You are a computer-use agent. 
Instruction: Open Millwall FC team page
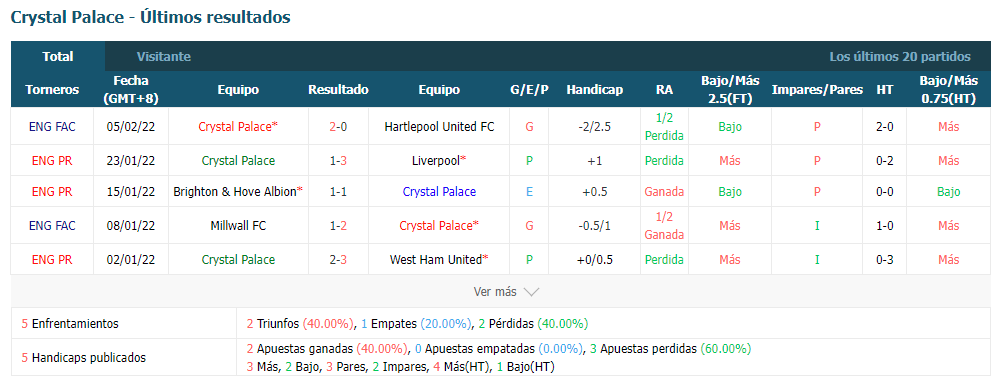[x=238, y=226]
